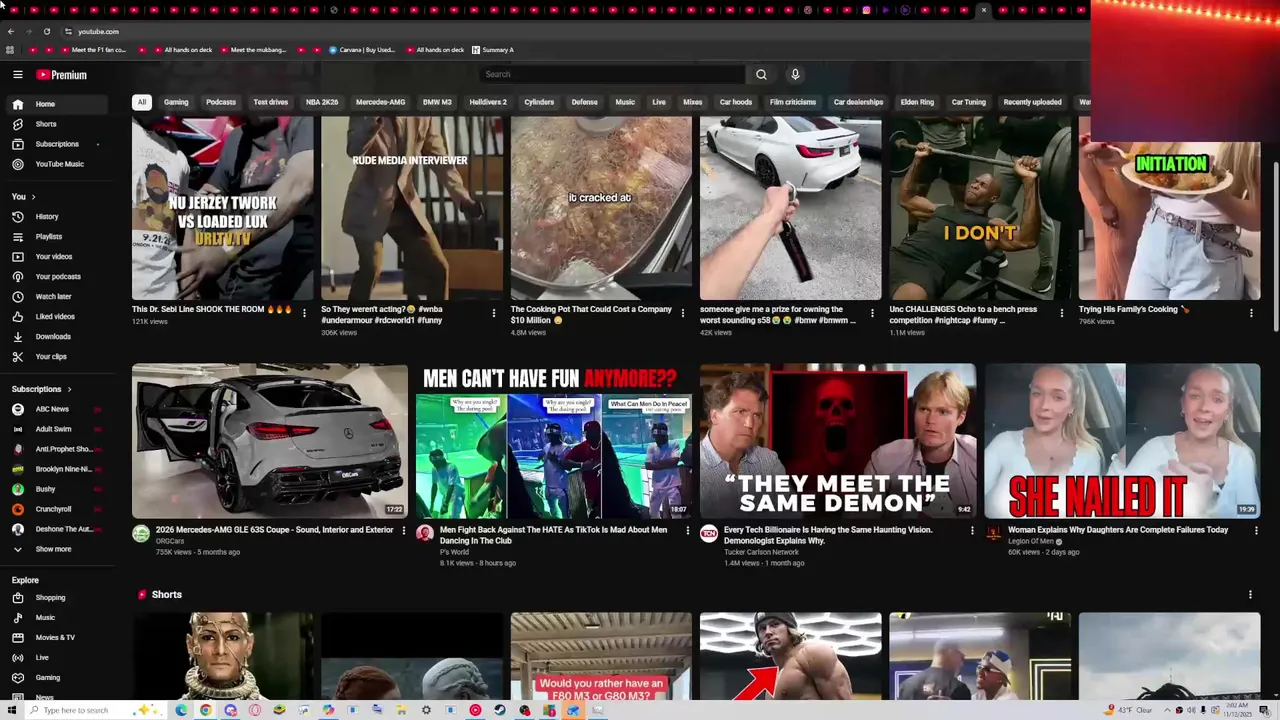This screenshot has height=720, width=1280.
Task: Open Summary A bookmark
Action: 492,50
